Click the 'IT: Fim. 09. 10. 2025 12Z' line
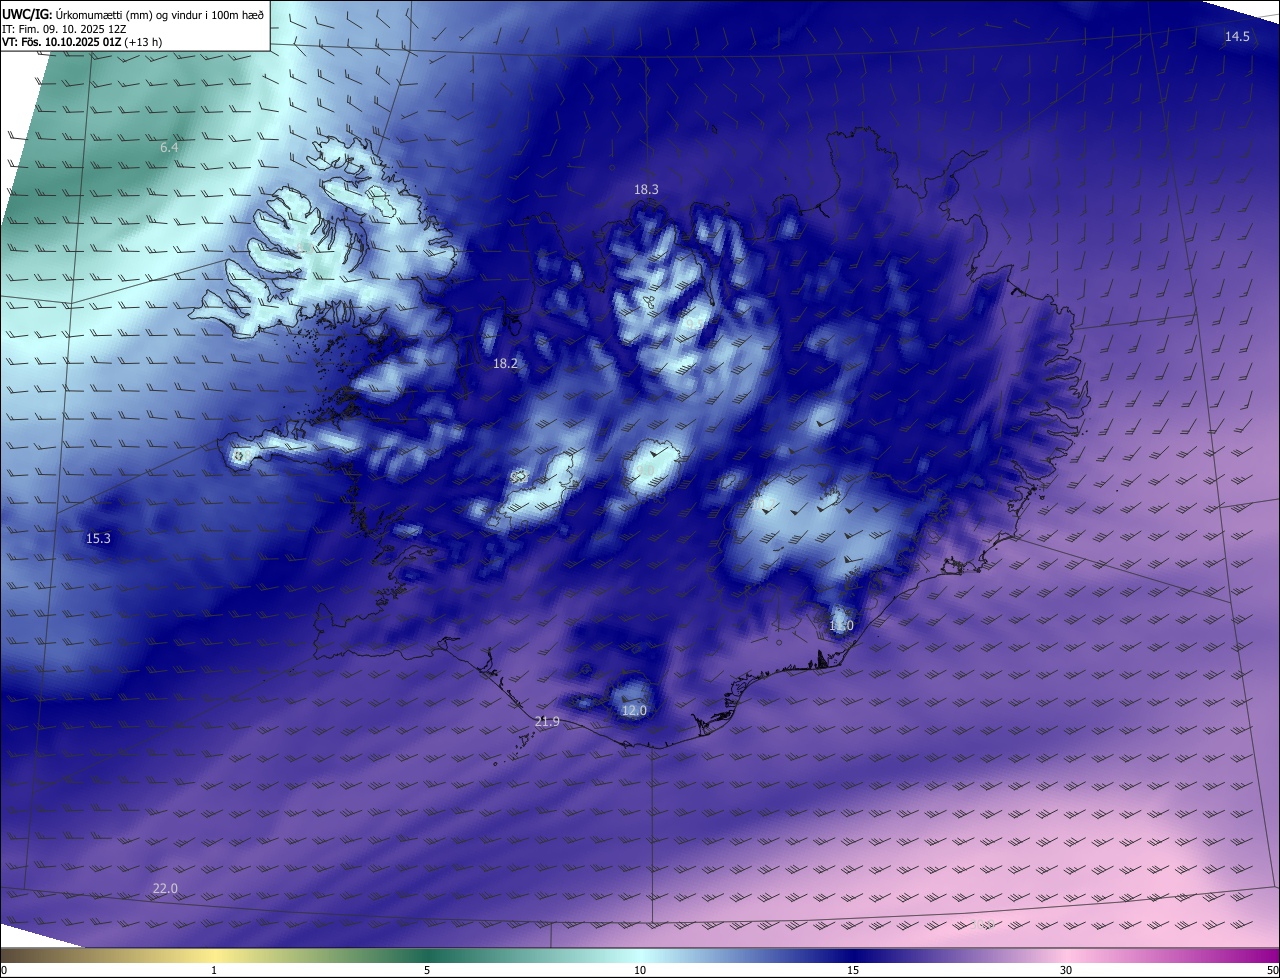The image size is (1280, 978). click(64, 29)
